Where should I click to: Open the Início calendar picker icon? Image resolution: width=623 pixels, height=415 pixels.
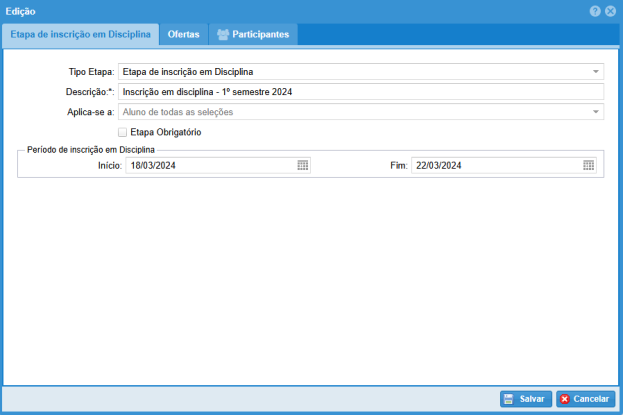pos(303,165)
